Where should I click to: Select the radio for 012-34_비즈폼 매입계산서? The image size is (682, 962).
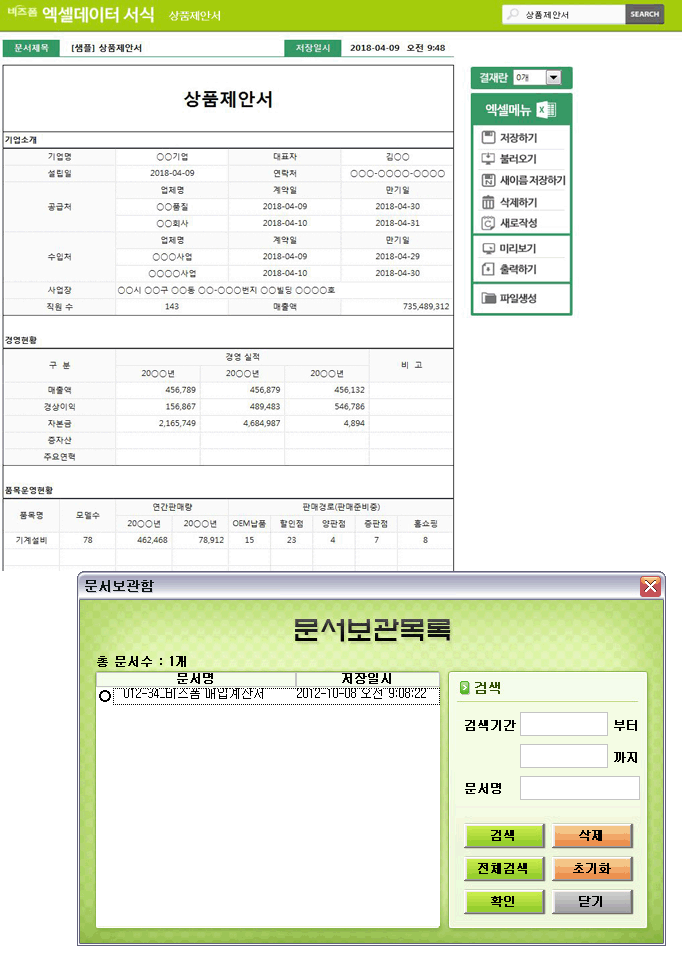104,696
